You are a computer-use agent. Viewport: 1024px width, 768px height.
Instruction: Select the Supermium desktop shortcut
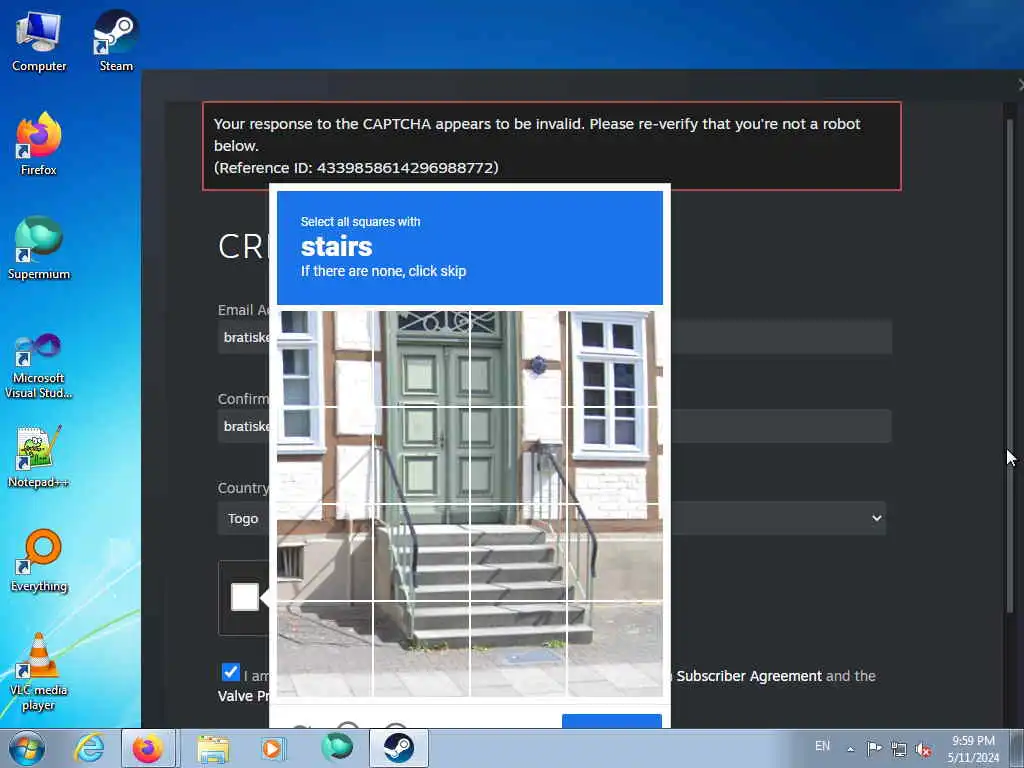39,248
